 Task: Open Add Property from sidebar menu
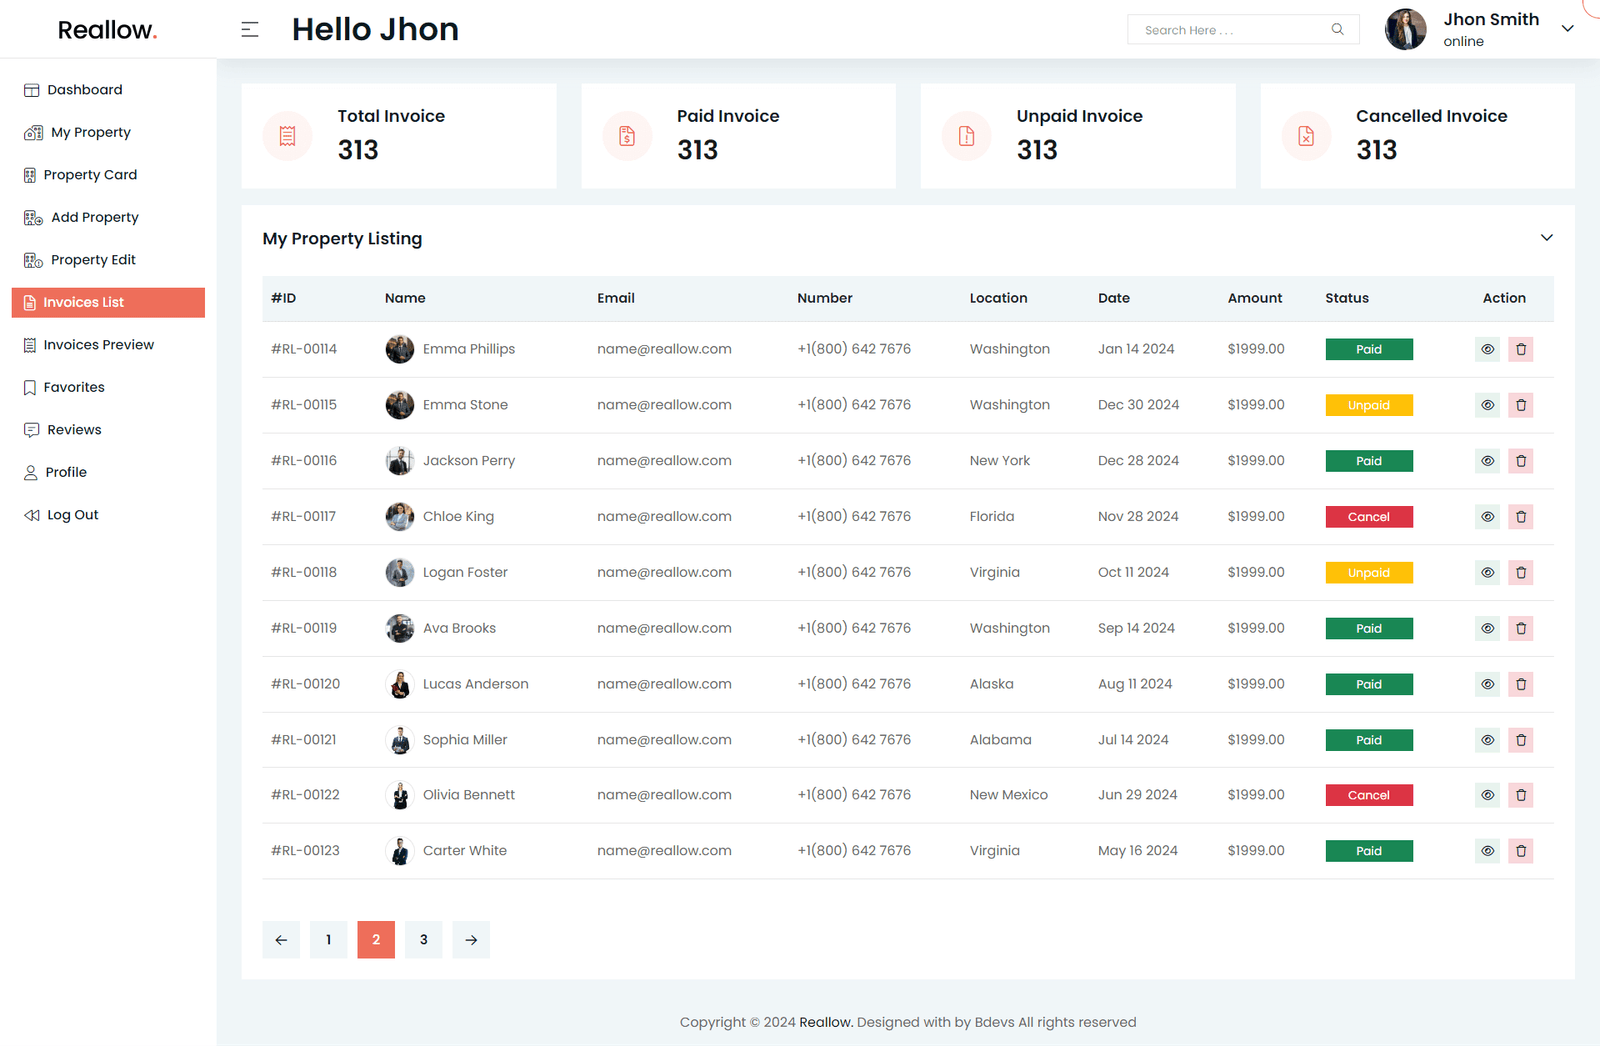(94, 217)
